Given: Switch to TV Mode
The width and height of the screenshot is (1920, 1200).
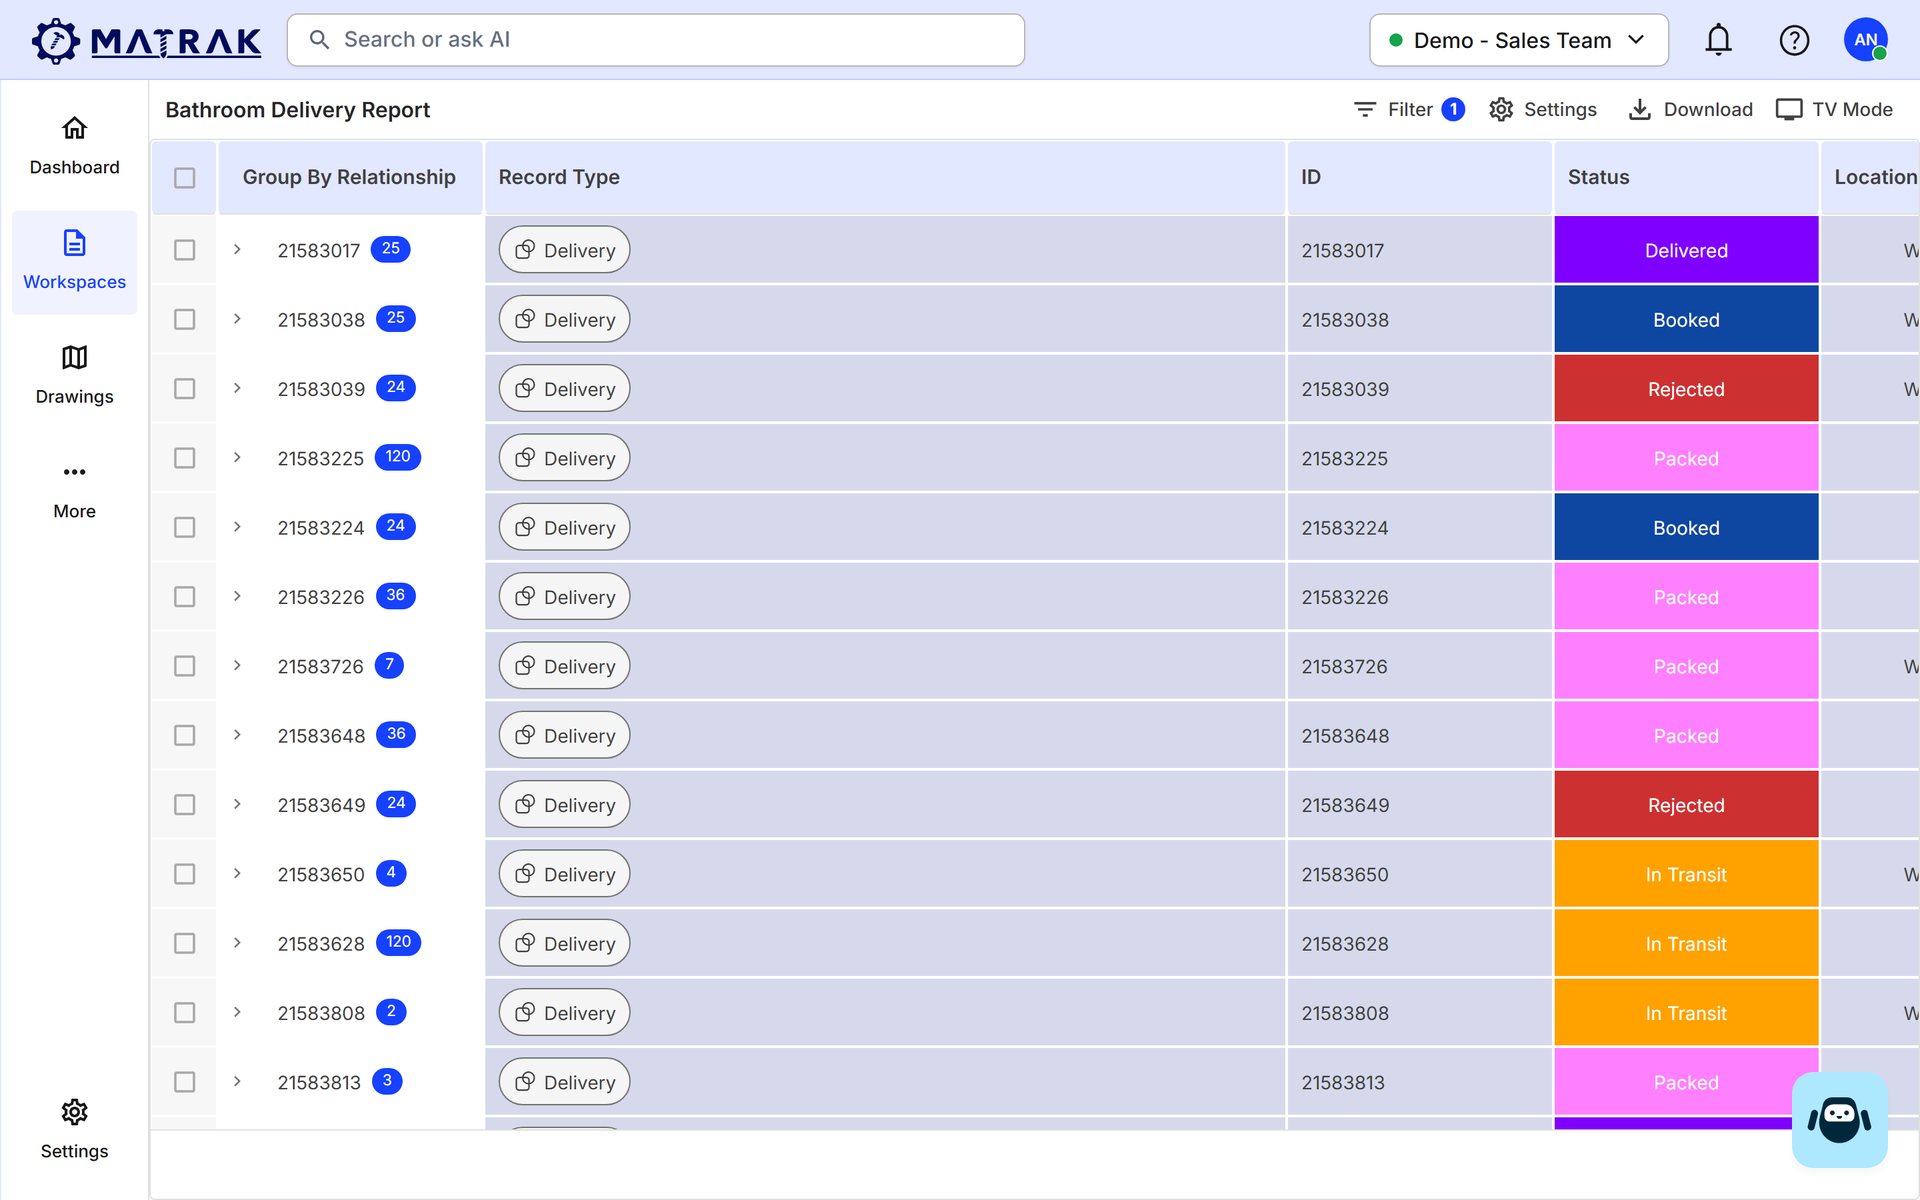Looking at the screenshot, I should [x=1834, y=109].
